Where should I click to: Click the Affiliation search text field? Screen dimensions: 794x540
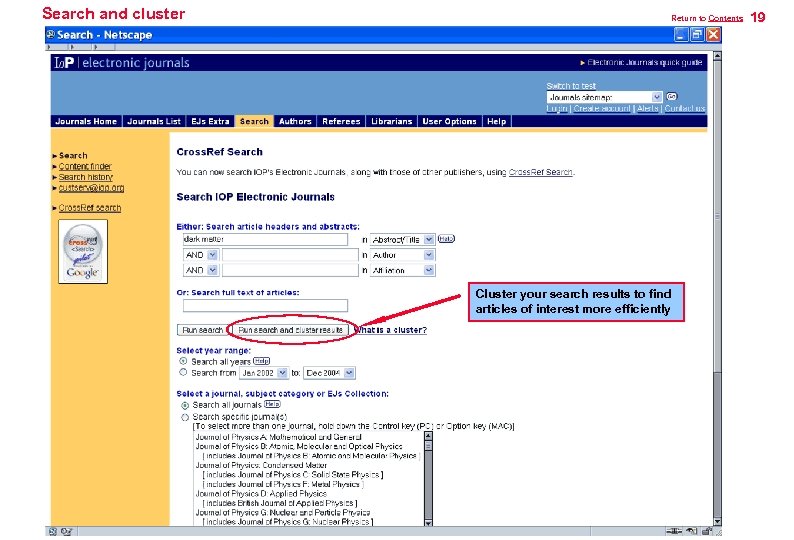click(290, 270)
